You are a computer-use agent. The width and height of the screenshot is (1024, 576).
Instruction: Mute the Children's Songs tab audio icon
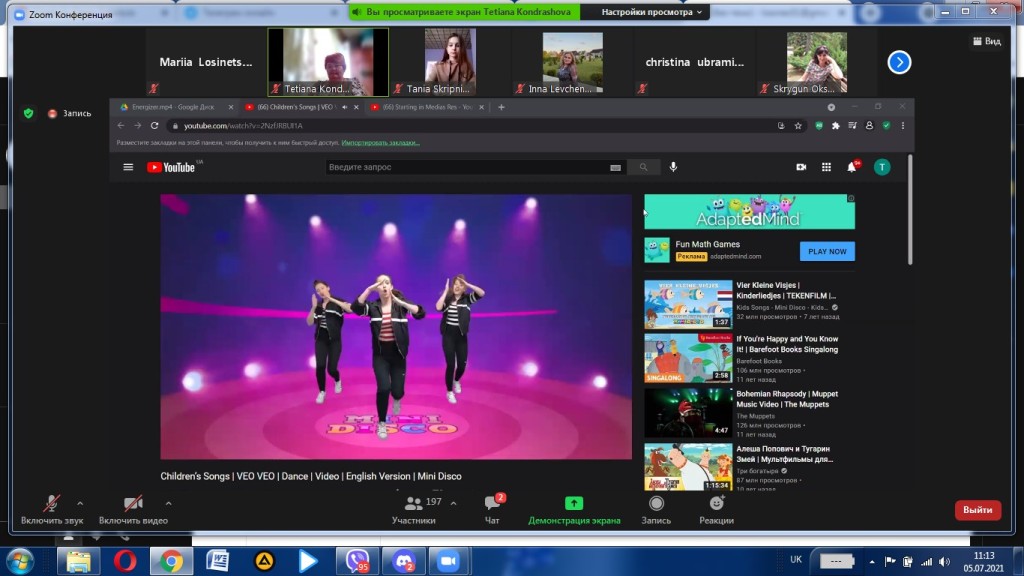pos(344,107)
